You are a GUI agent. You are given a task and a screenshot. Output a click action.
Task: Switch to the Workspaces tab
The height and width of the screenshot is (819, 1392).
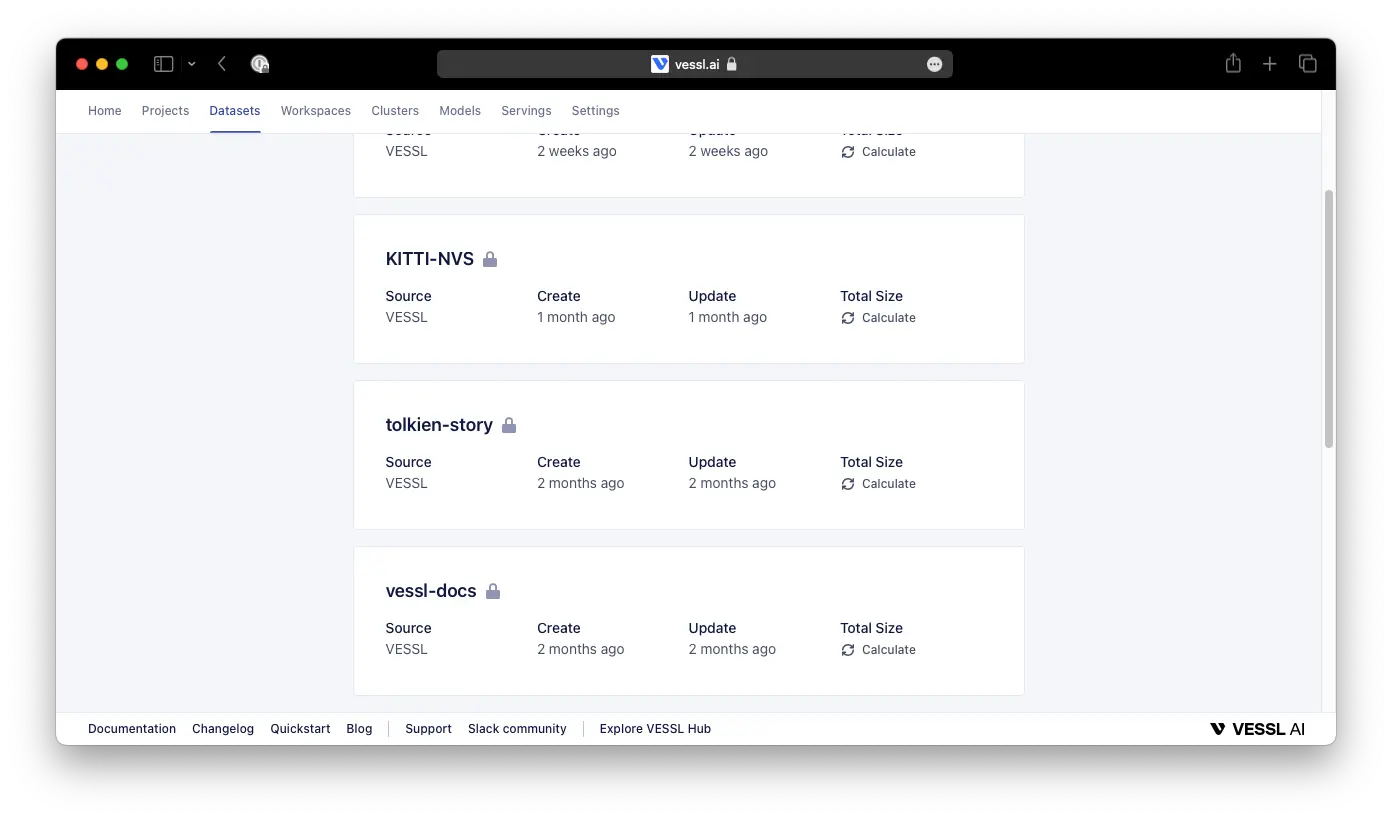316,111
